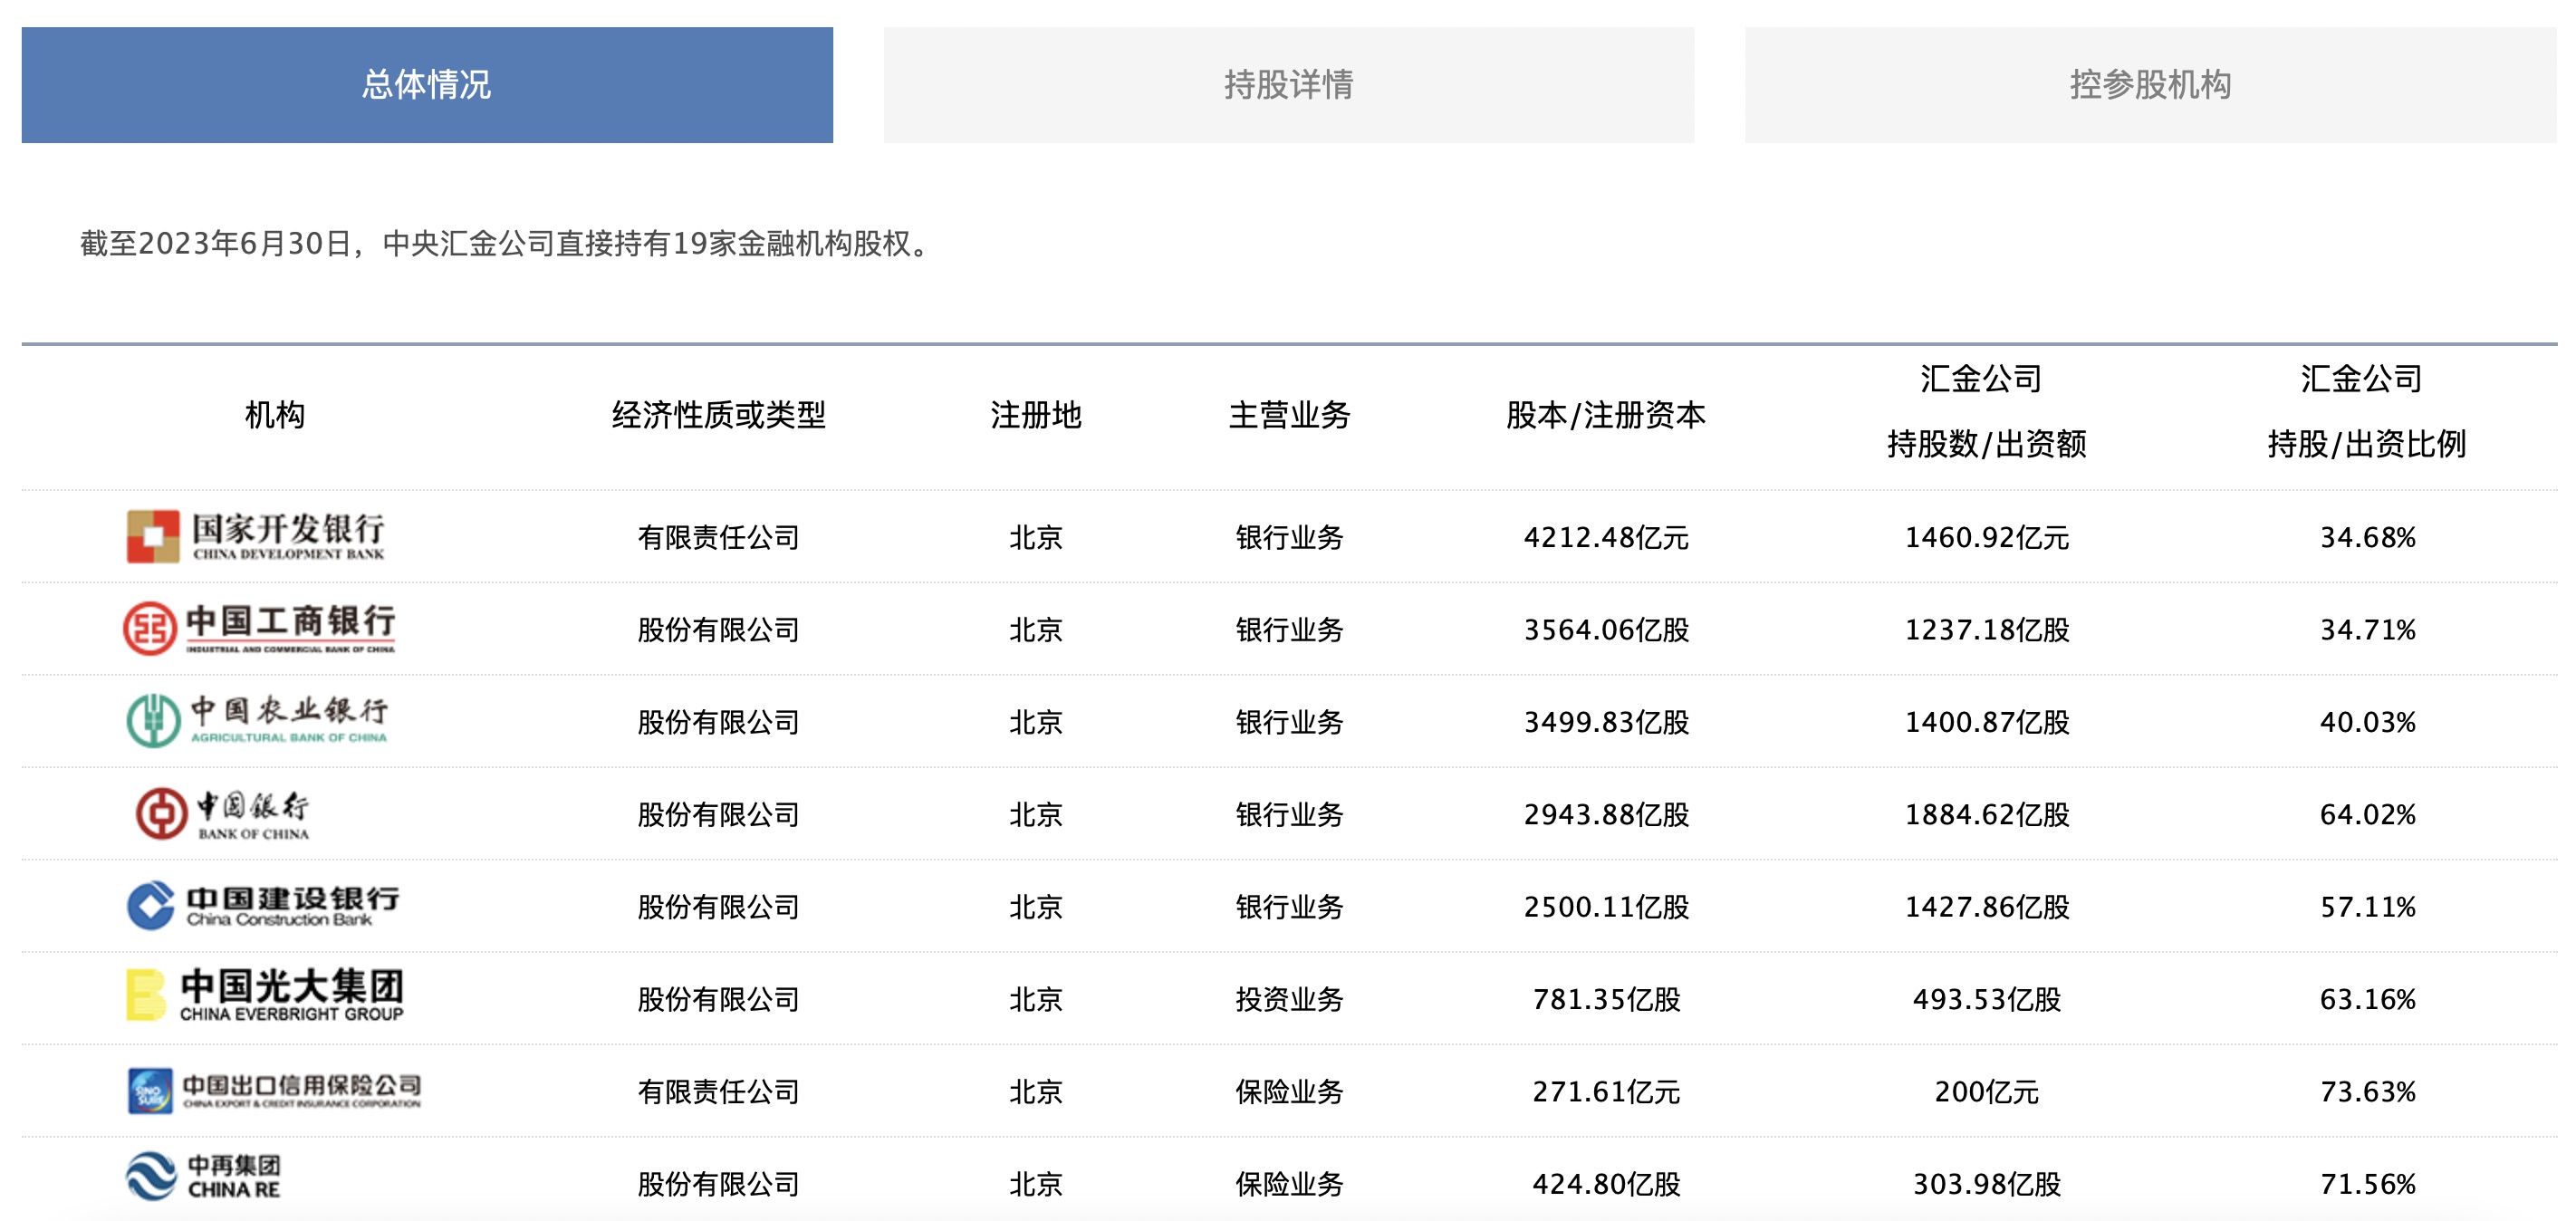This screenshot has height=1221, width=2576.
Task: Click the China Construction Bank logo
Action: tap(263, 906)
